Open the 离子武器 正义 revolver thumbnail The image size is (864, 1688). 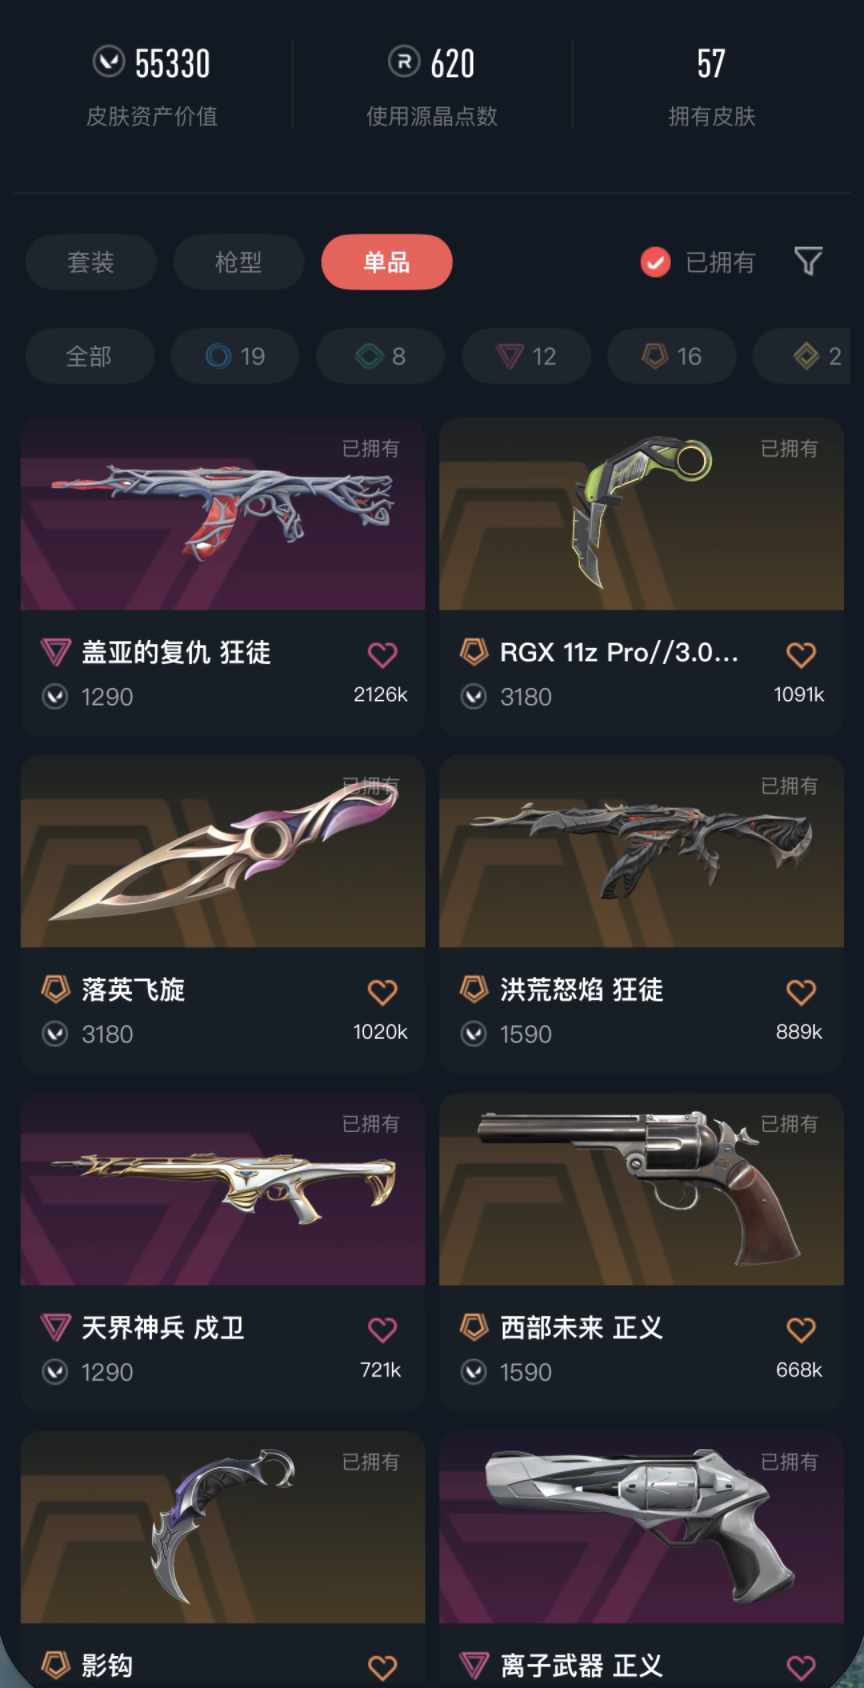(641, 1527)
